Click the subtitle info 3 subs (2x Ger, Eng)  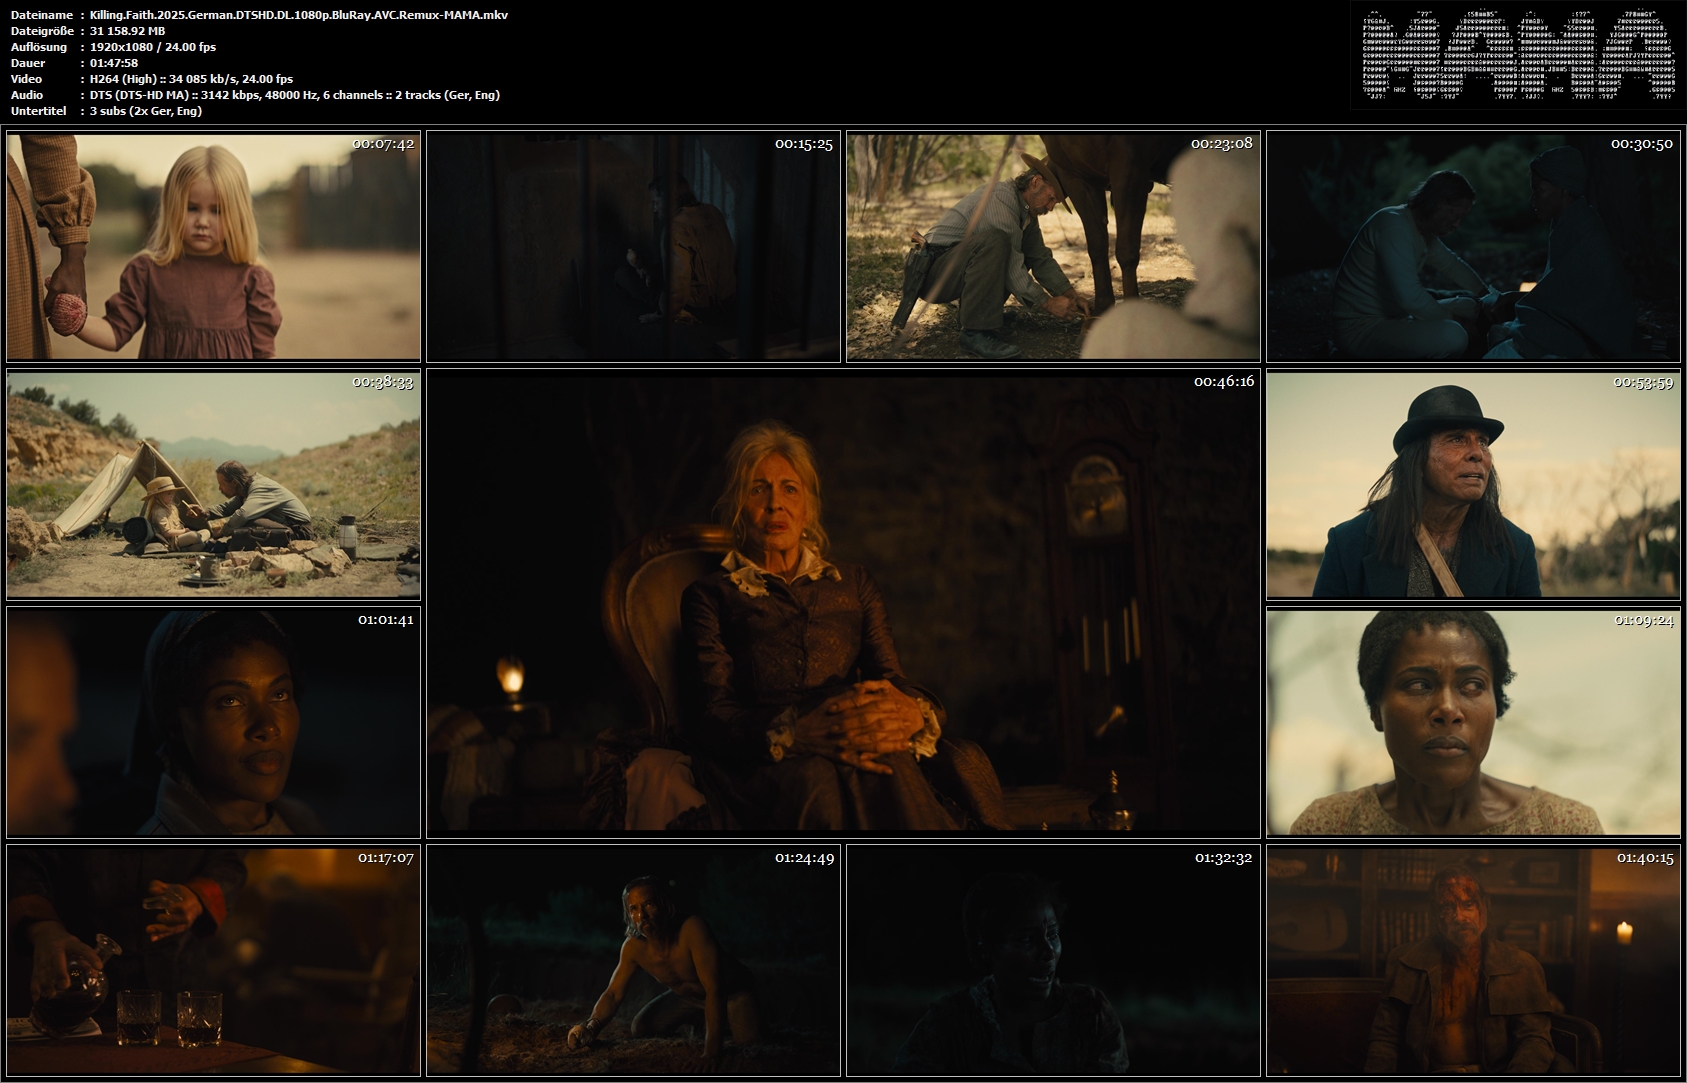(146, 111)
